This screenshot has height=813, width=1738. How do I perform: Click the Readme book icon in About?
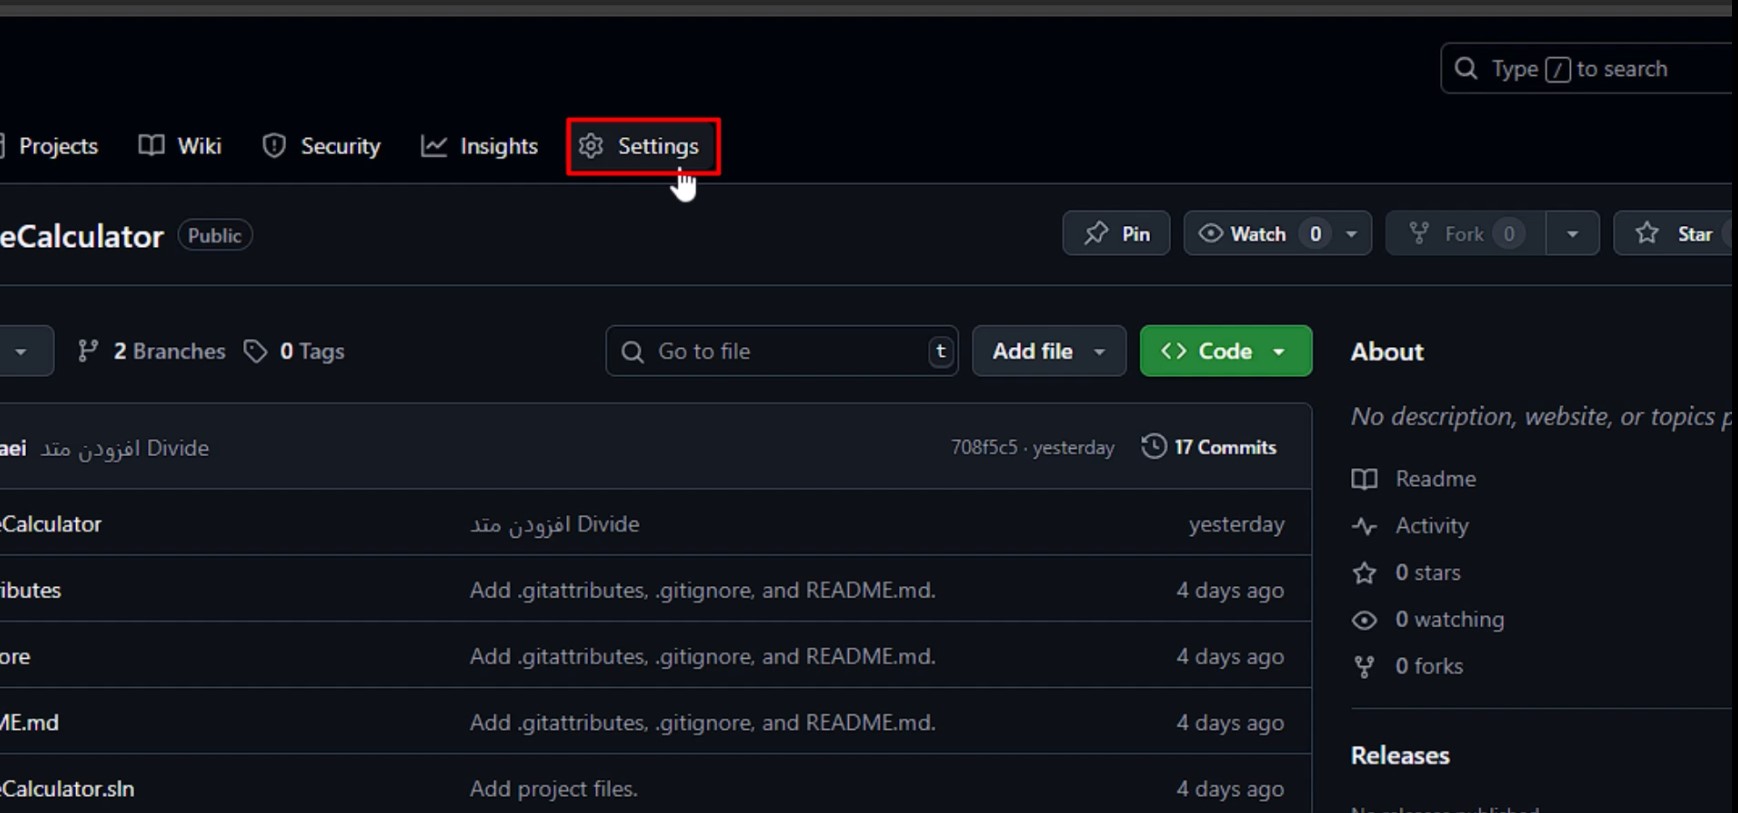click(1364, 479)
